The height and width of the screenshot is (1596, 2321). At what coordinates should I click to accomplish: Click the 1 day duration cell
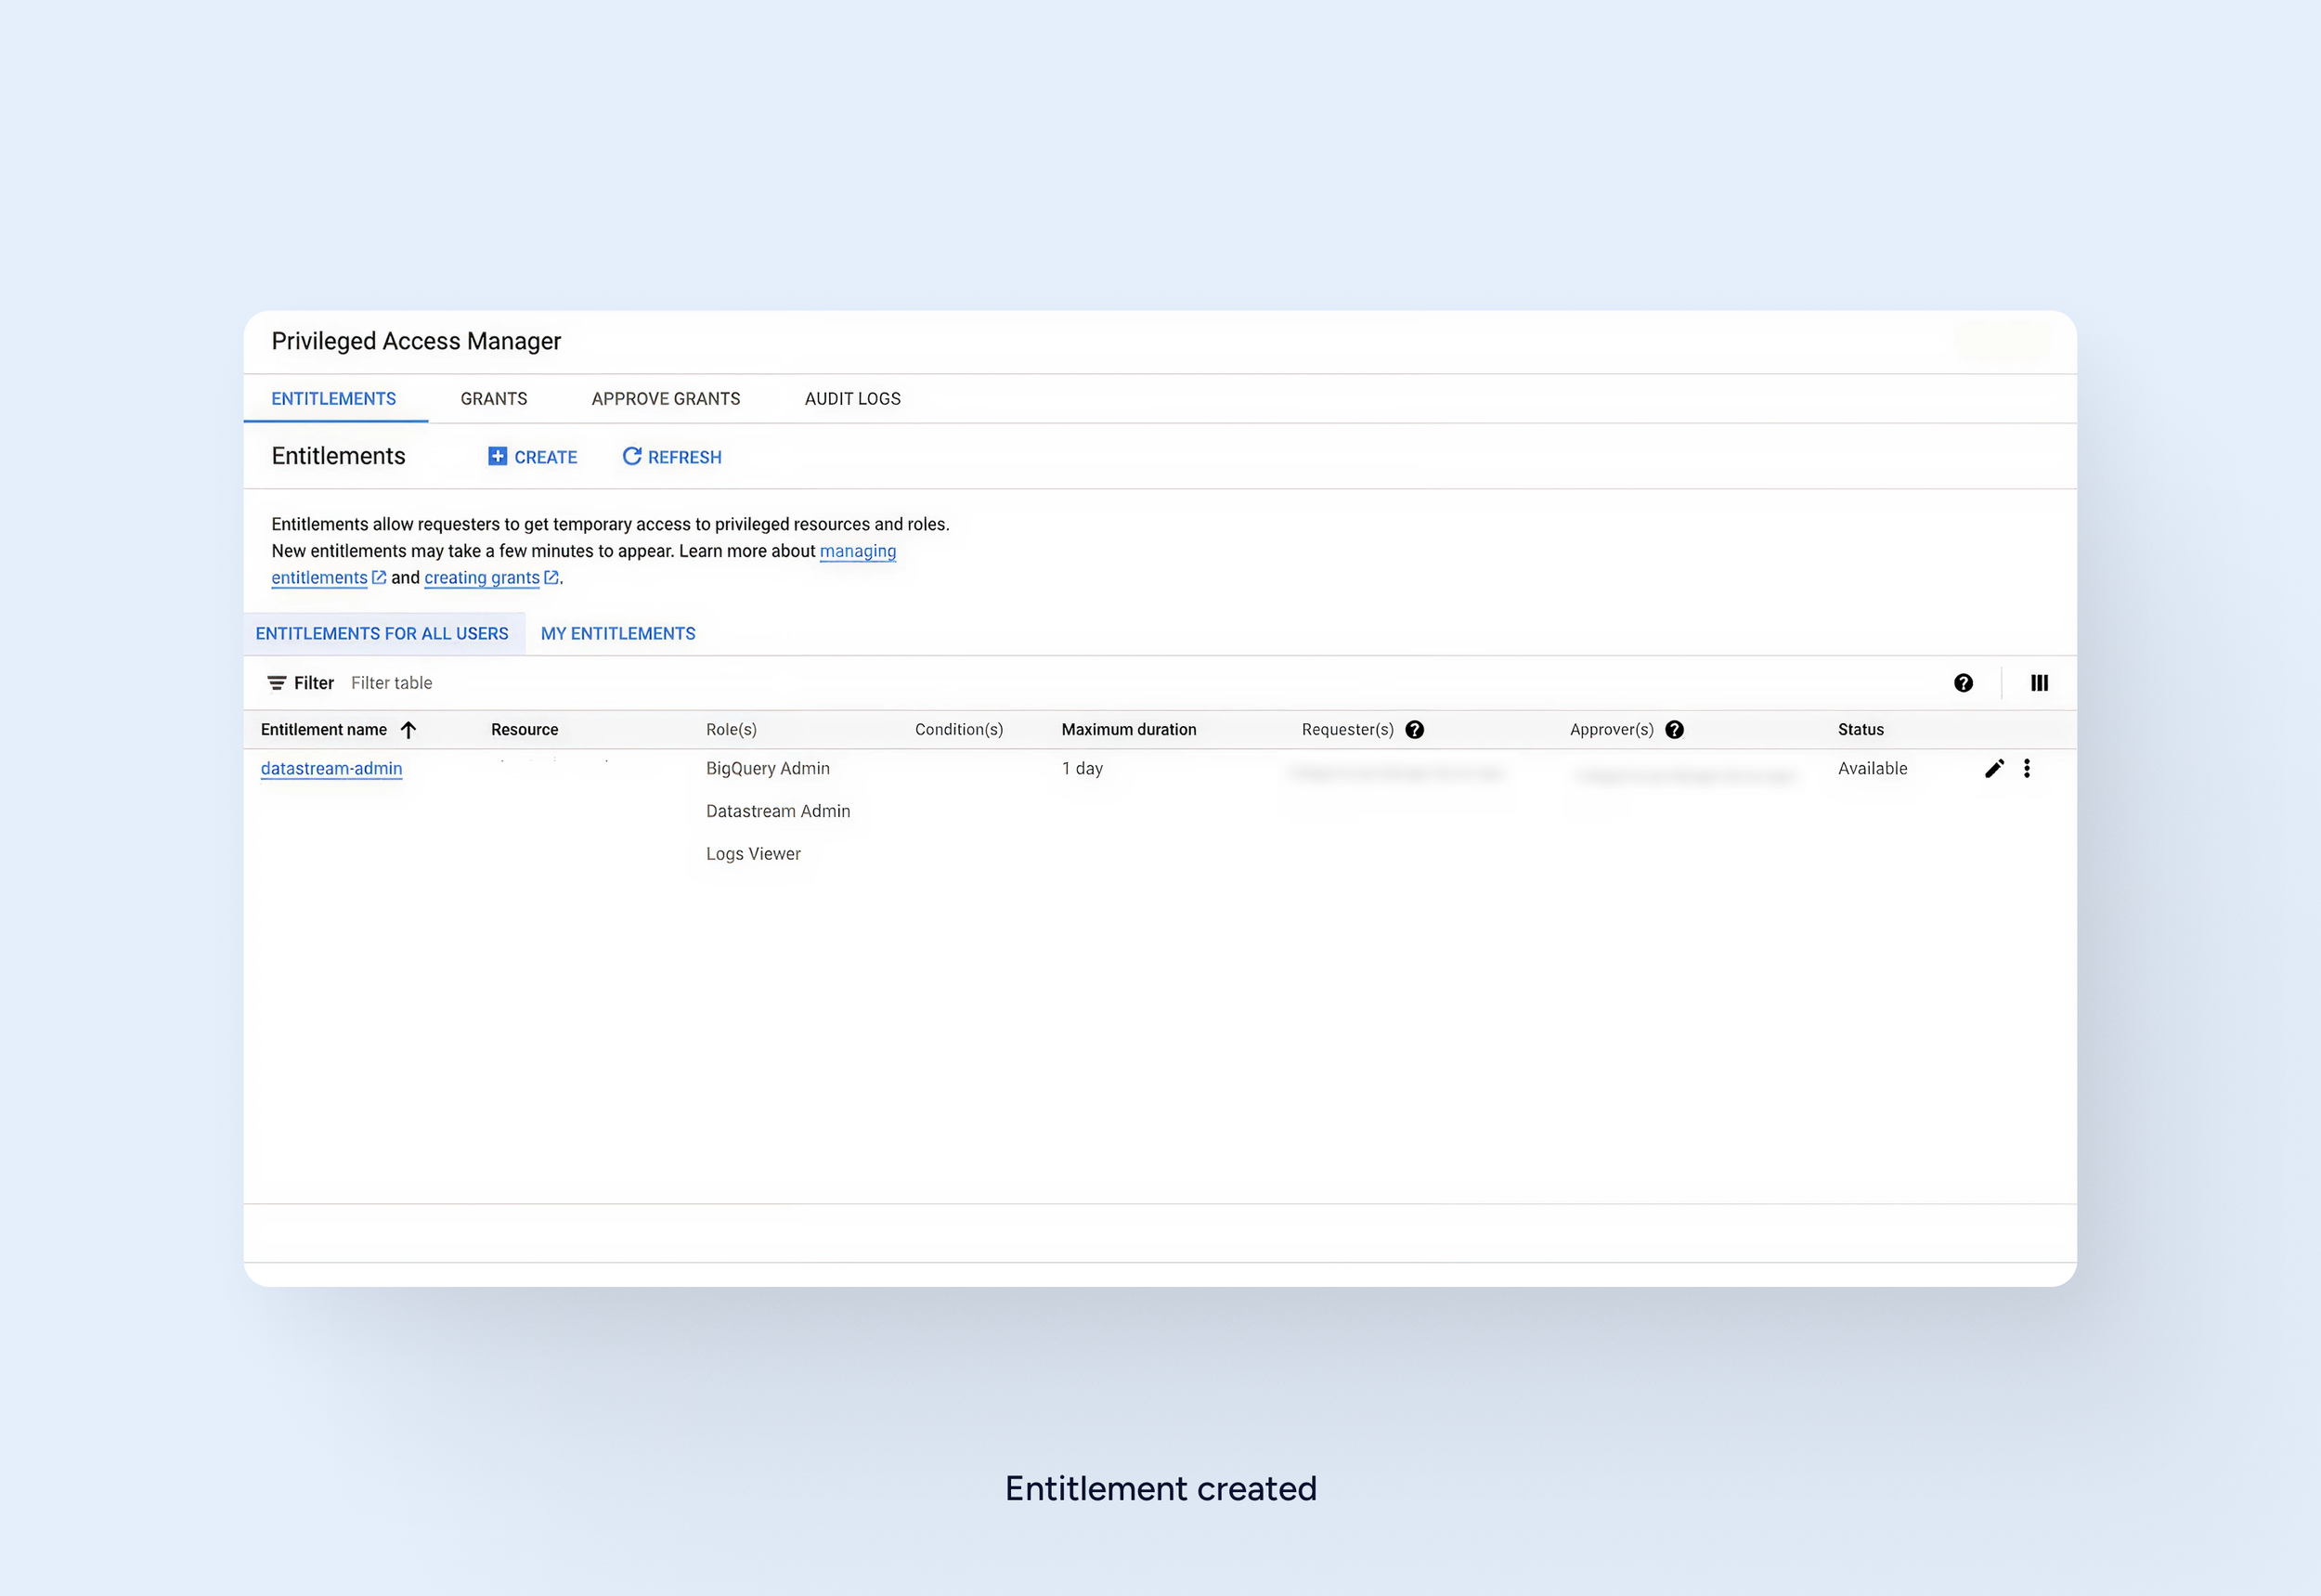point(1082,768)
